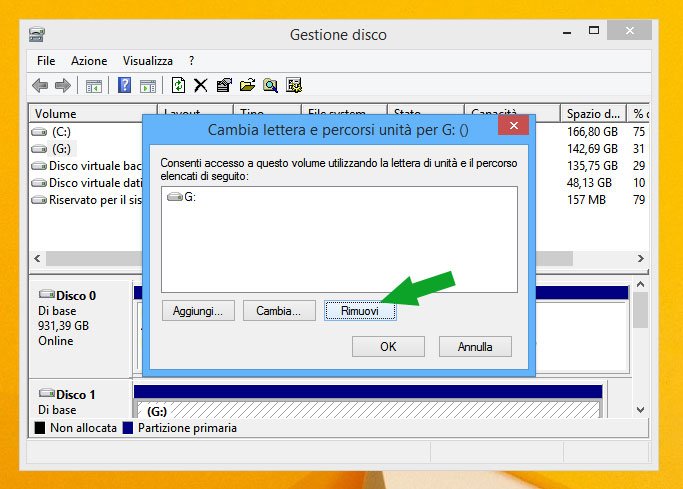This screenshot has height=489, width=683.
Task: Select Riservato per il sis volume row
Action: pyautogui.click(x=87, y=200)
